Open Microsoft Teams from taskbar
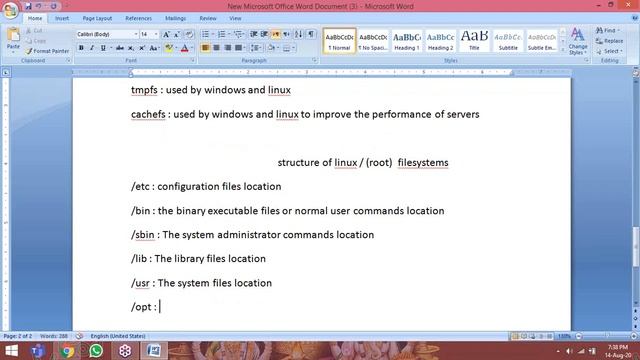This screenshot has height=360, width=640. tap(38, 351)
